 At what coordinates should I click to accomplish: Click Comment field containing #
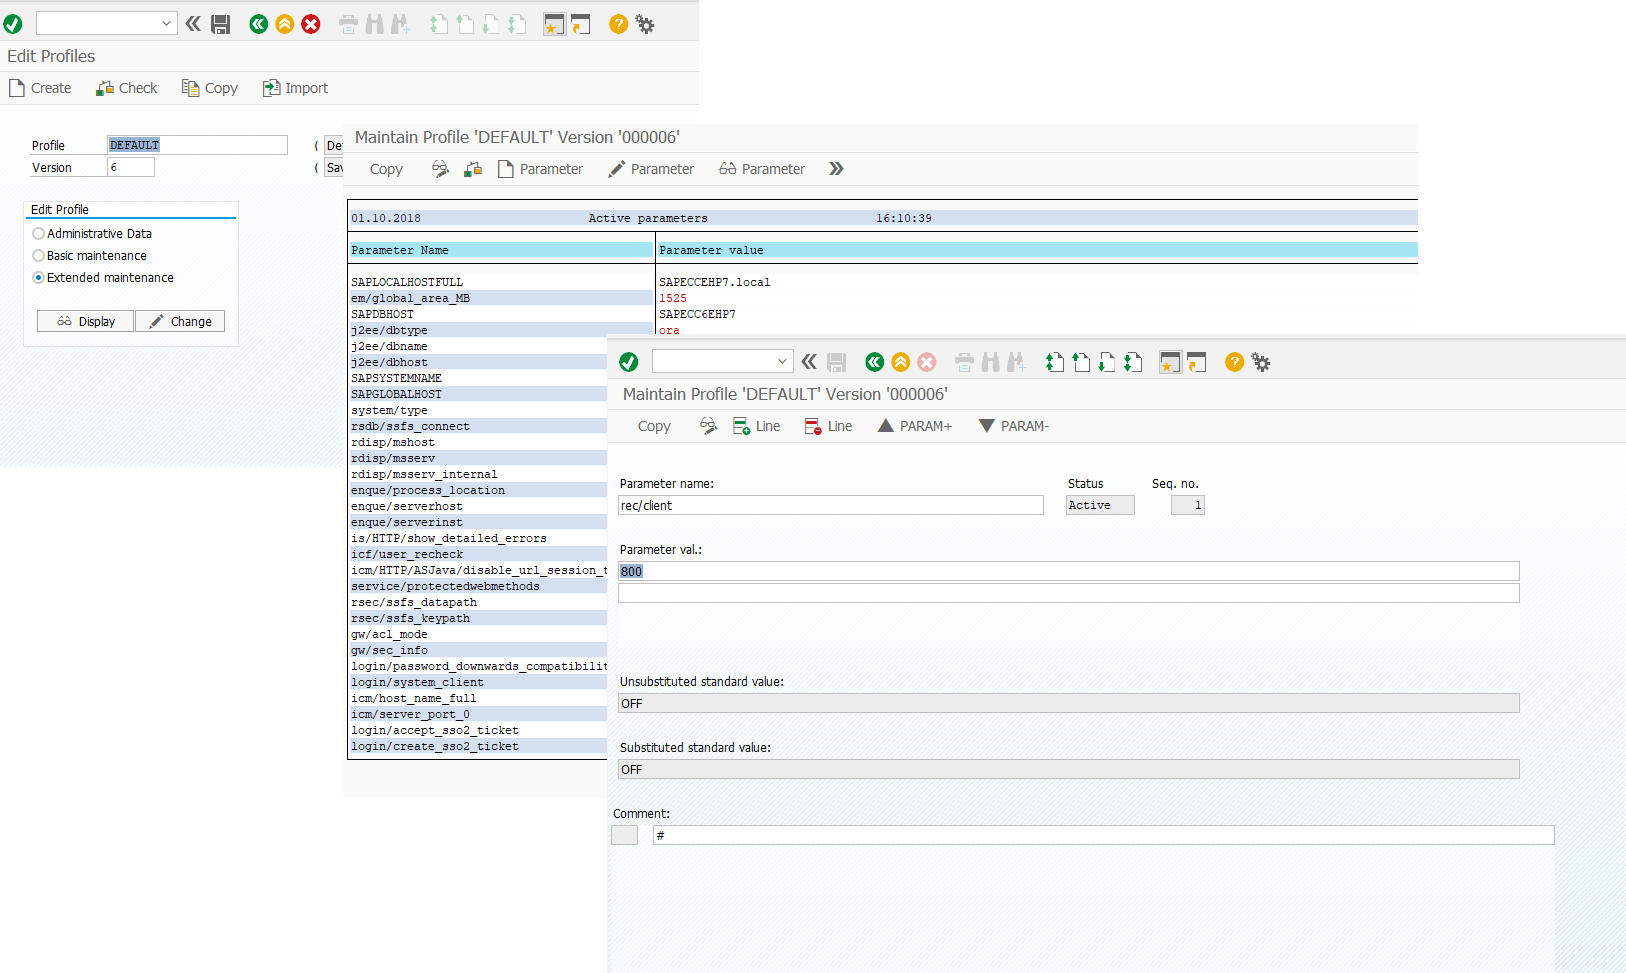click(x=1104, y=835)
